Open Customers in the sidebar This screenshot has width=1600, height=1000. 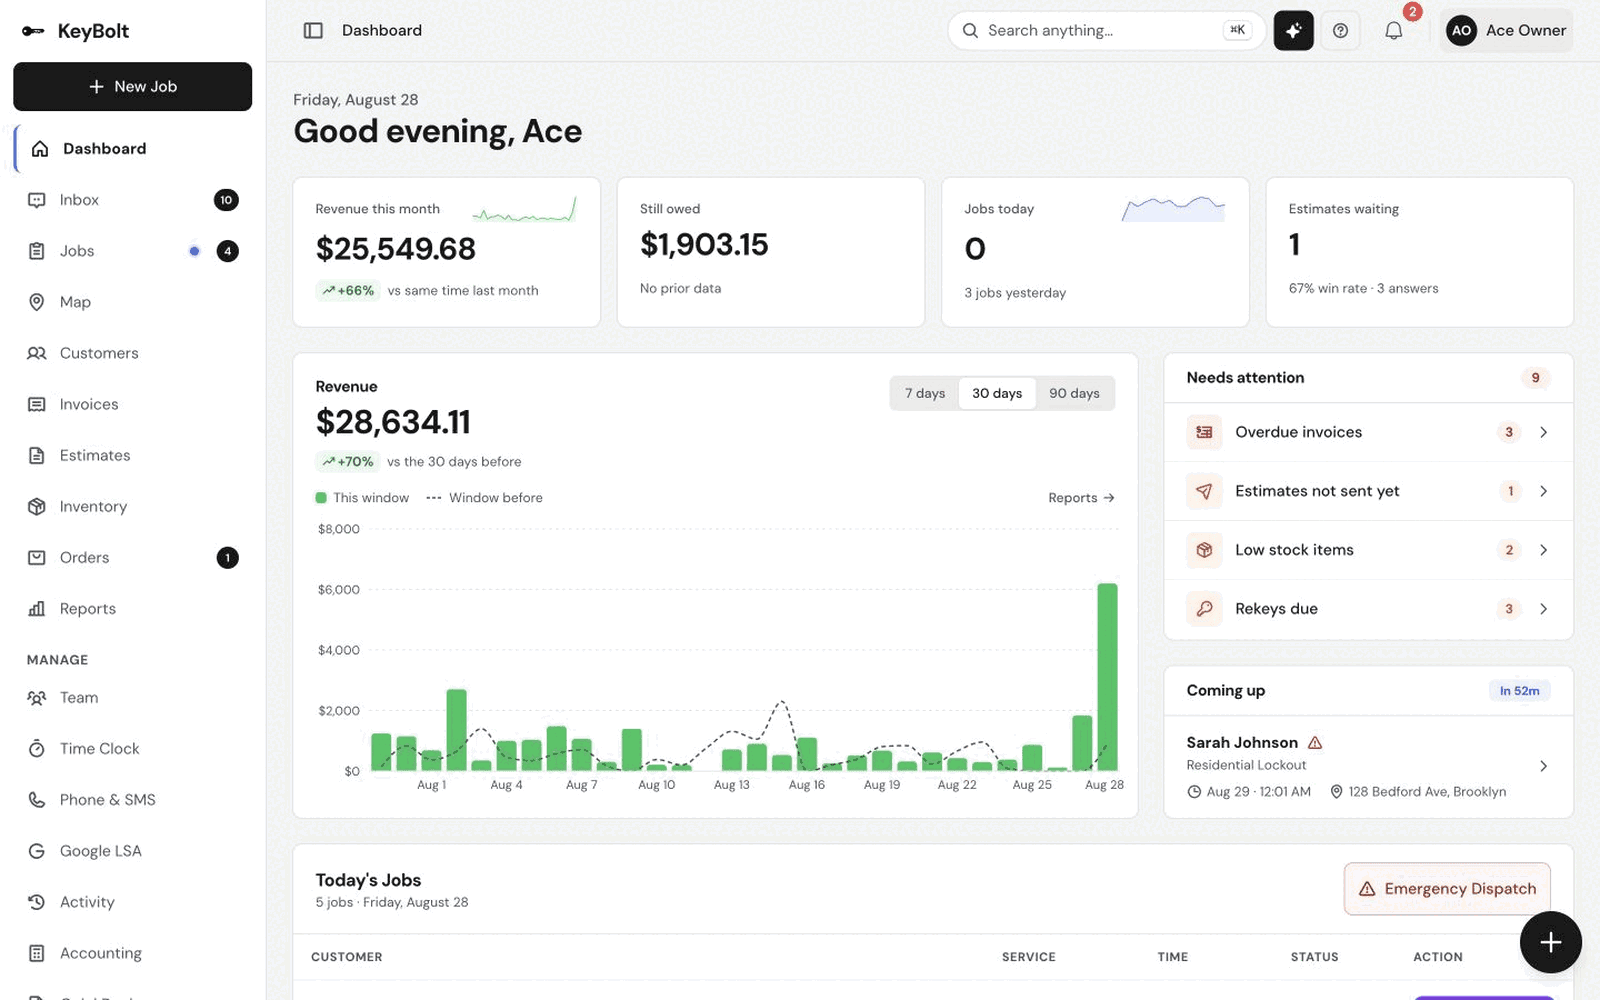132,353
